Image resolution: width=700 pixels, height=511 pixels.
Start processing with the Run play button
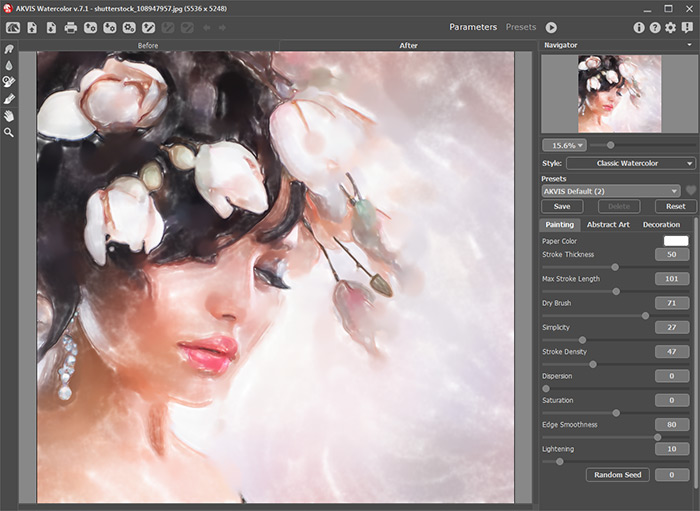click(x=551, y=28)
